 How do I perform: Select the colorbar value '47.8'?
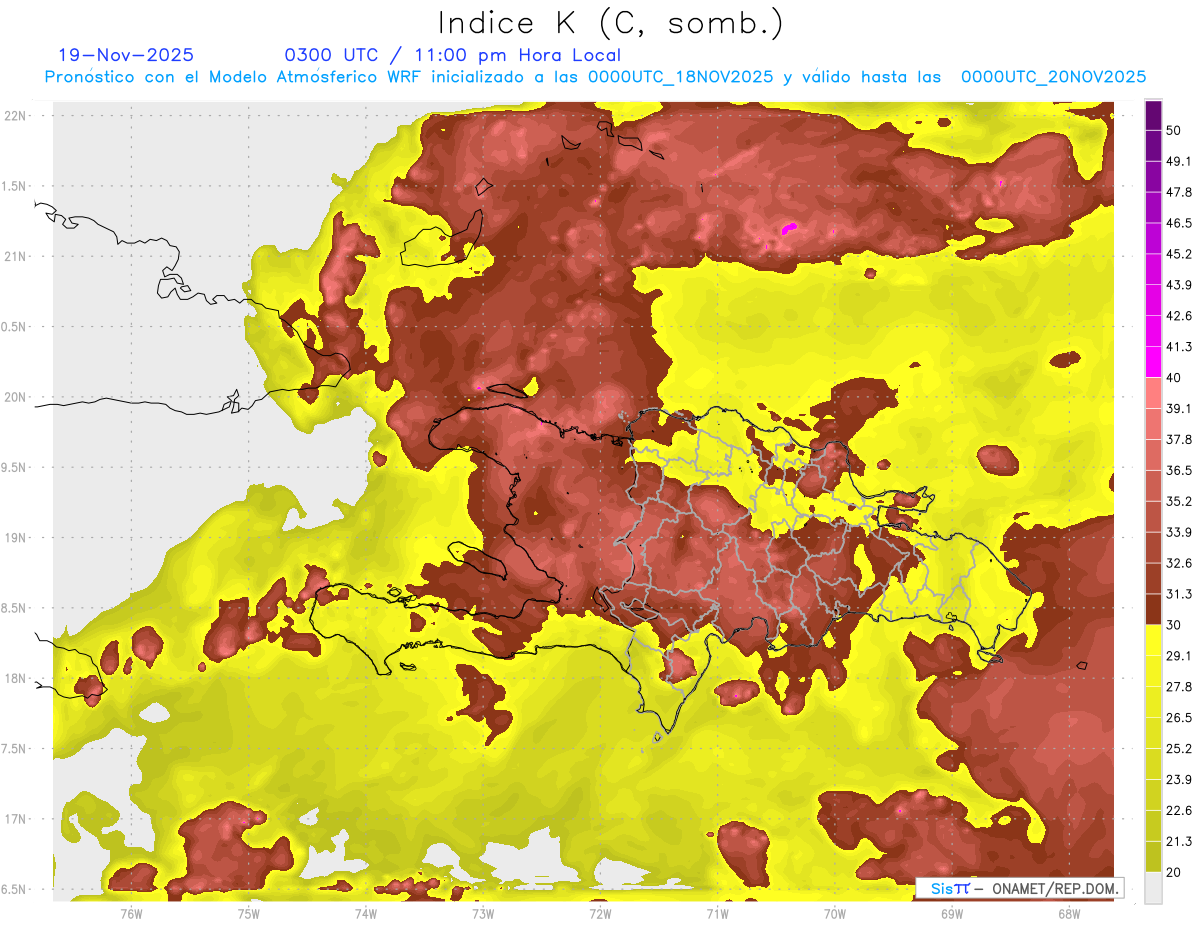click(1179, 192)
